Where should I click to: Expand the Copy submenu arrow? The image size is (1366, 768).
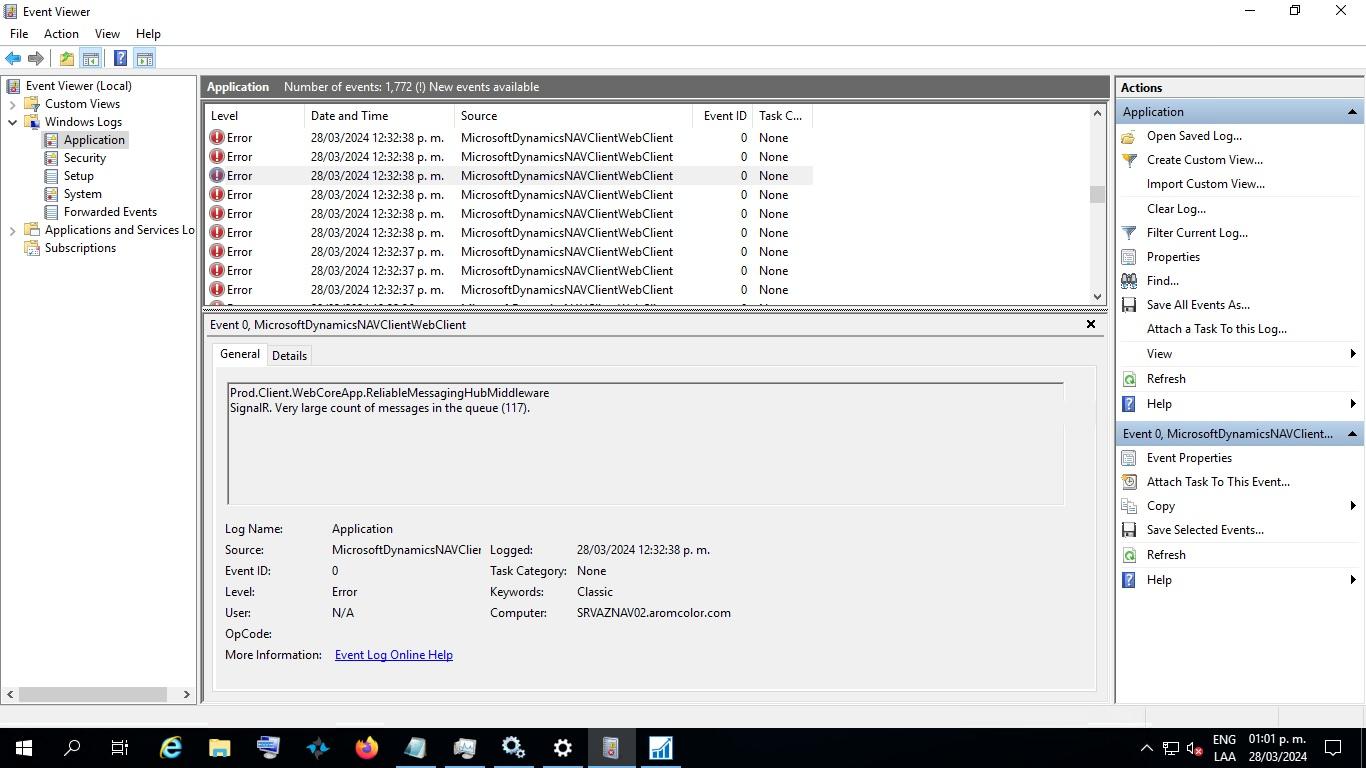pos(1353,506)
